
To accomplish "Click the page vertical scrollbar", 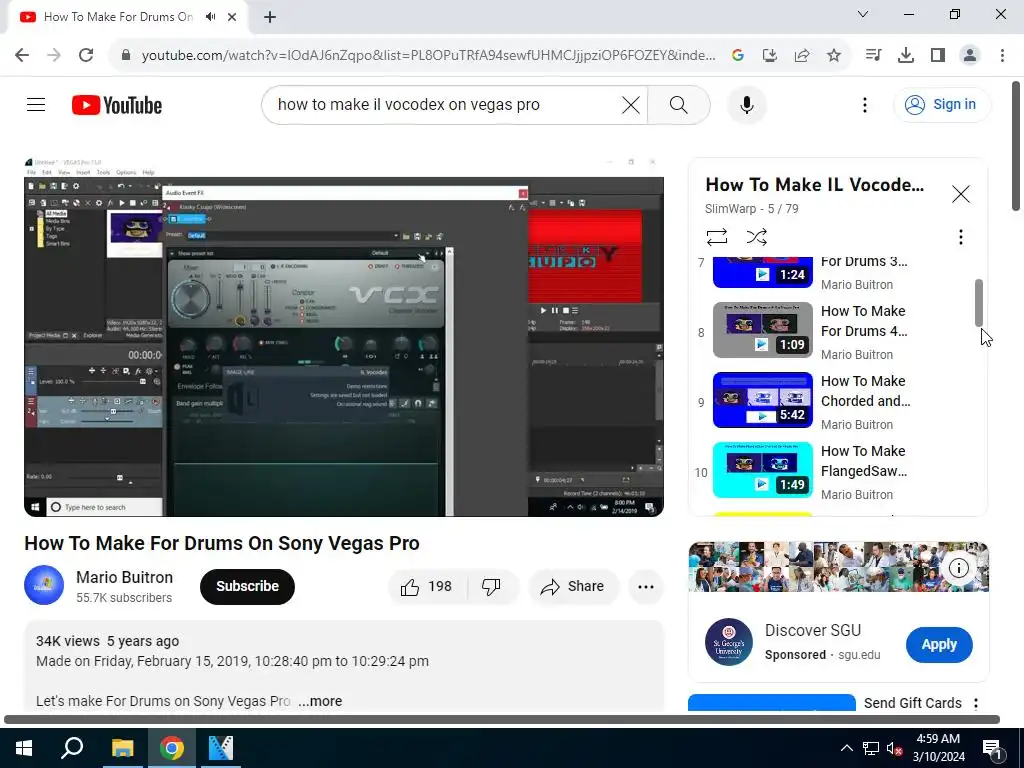I will tap(1016, 146).
